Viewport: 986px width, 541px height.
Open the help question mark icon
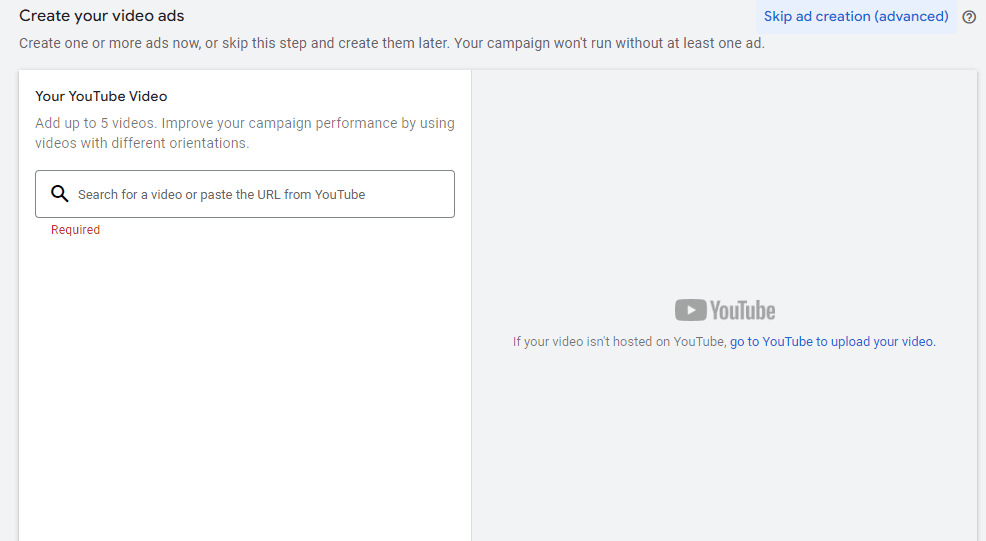tap(969, 17)
